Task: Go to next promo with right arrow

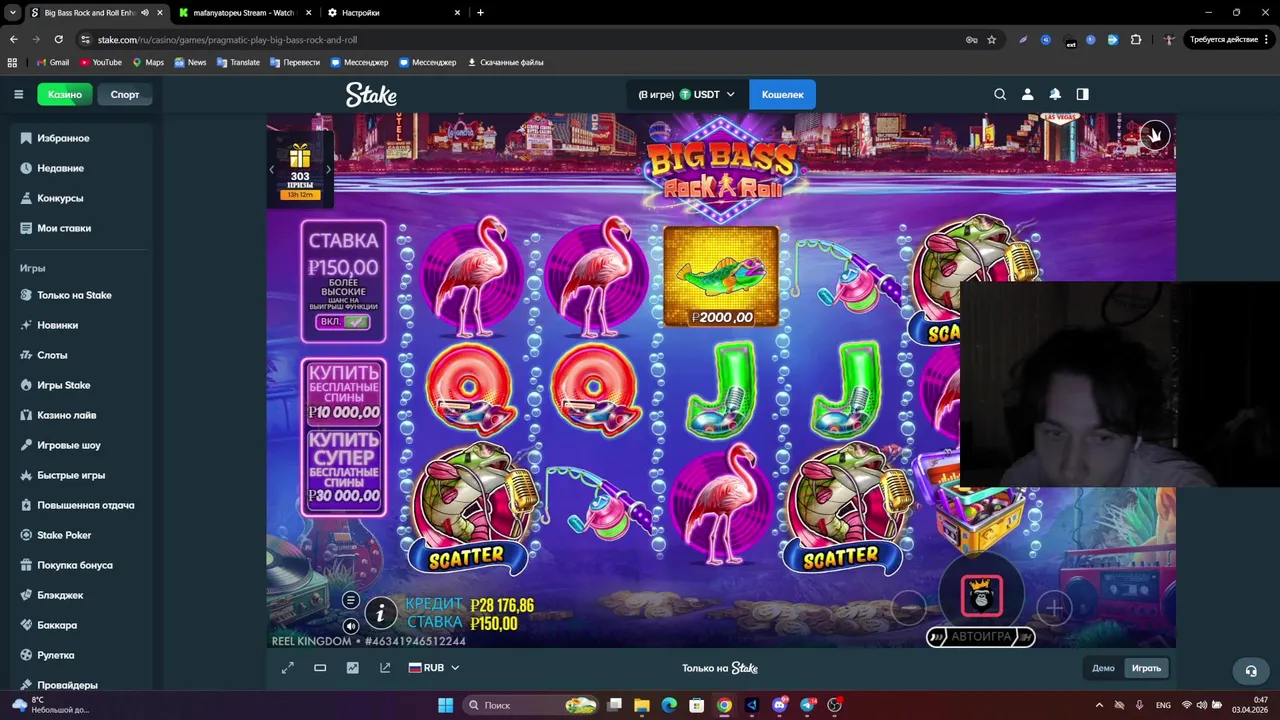Action: pyautogui.click(x=328, y=169)
